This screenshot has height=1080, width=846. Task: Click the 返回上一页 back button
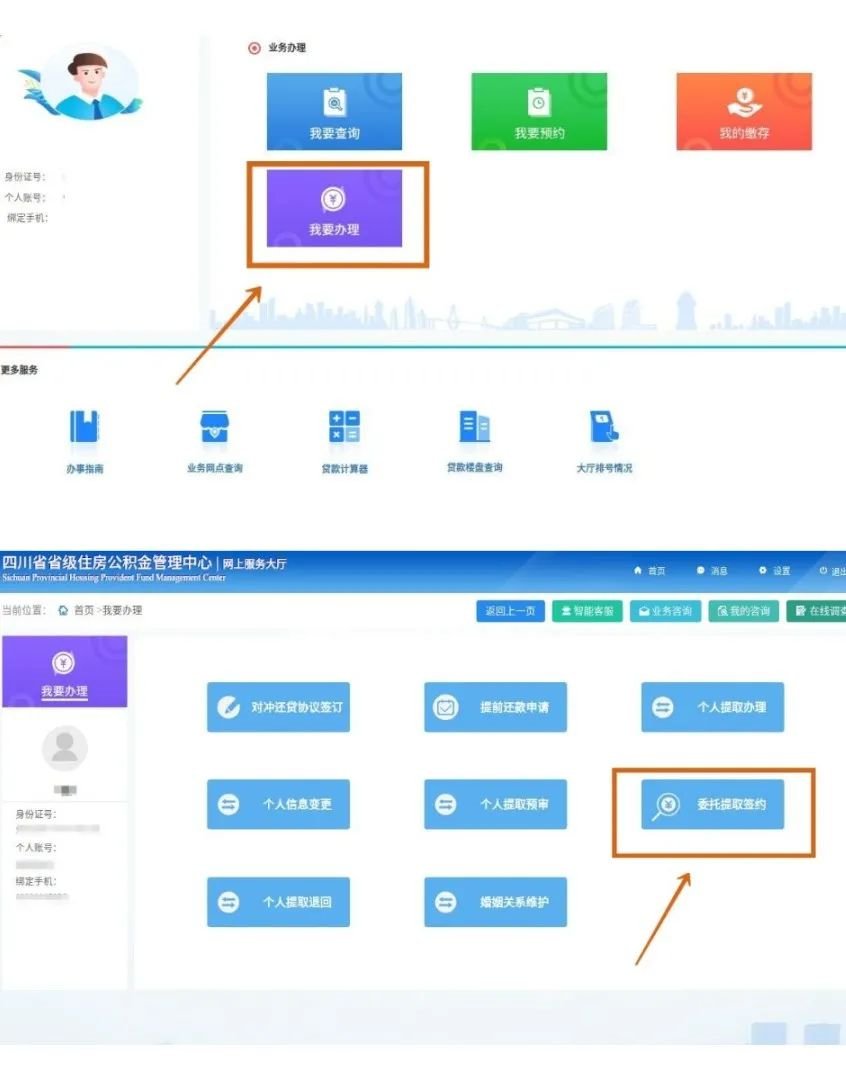tap(509, 611)
